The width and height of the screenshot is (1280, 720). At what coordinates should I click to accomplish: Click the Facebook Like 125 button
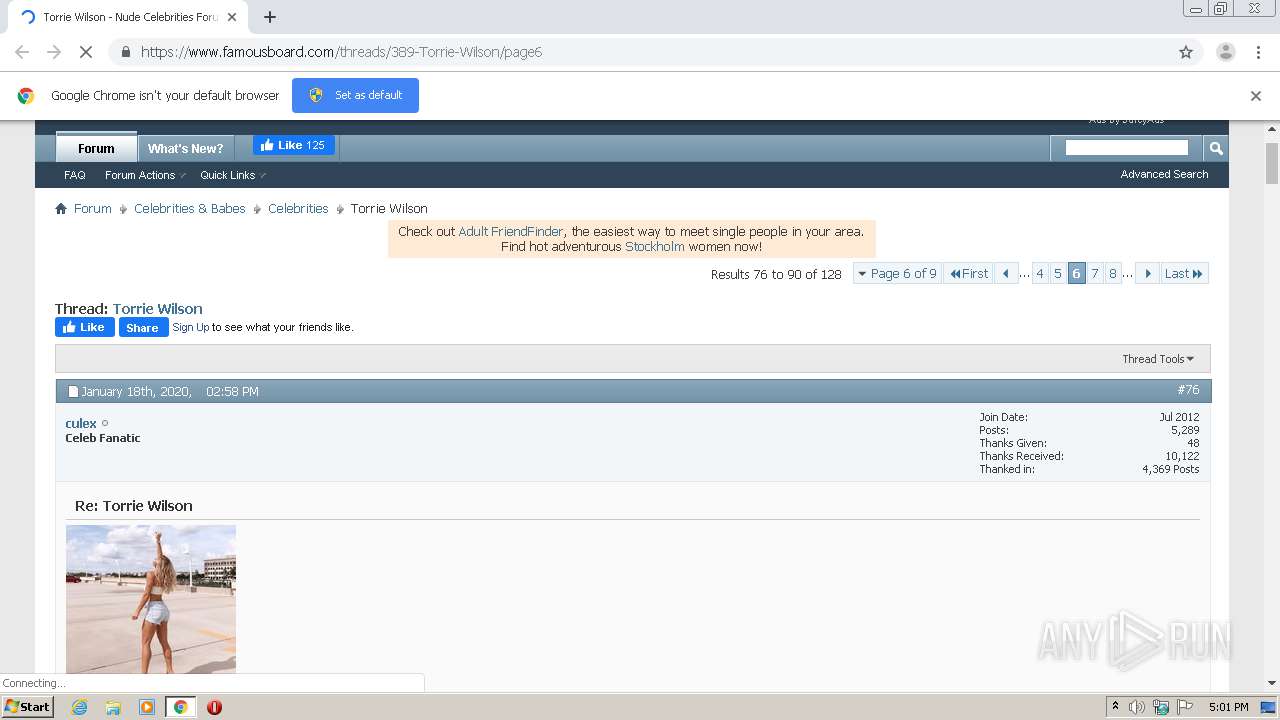pyautogui.click(x=293, y=145)
